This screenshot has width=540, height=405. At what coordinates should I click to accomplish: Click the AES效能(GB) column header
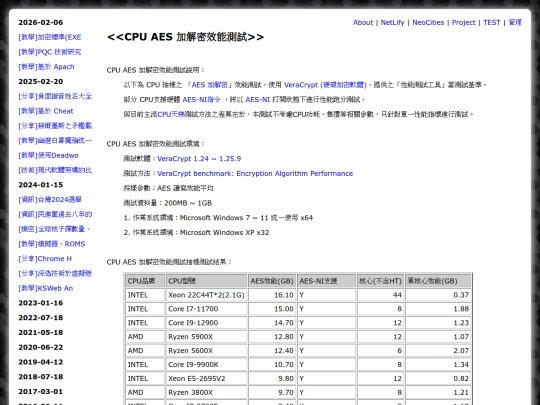point(272,281)
